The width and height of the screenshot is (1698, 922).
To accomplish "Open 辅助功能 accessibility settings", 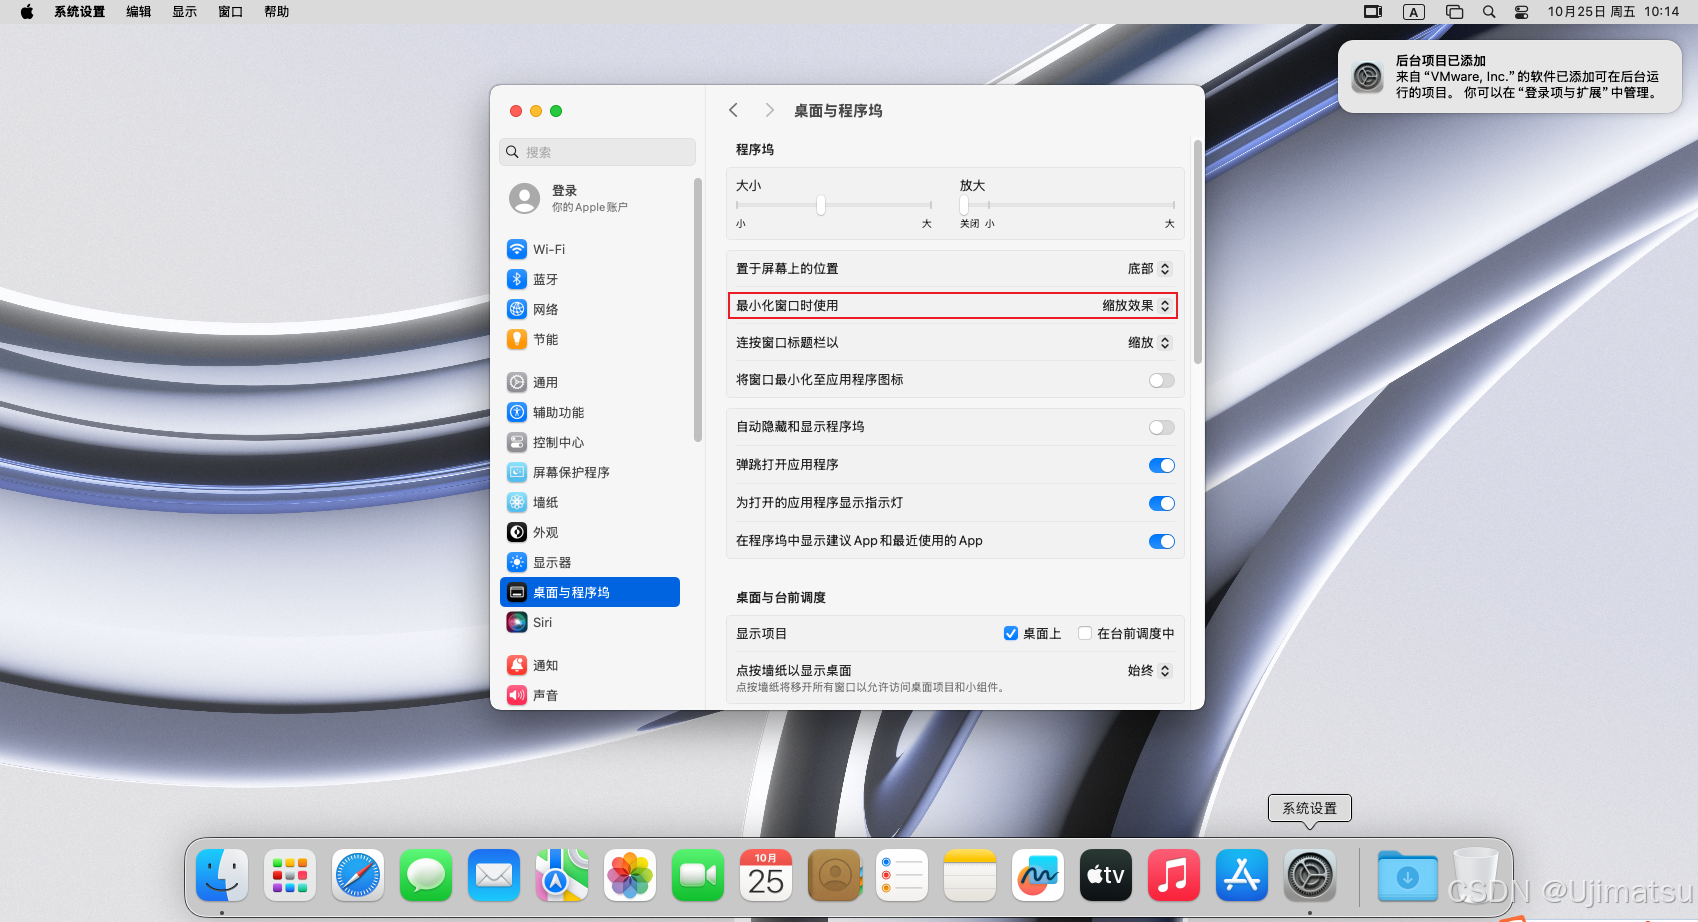I will pyautogui.click(x=590, y=412).
